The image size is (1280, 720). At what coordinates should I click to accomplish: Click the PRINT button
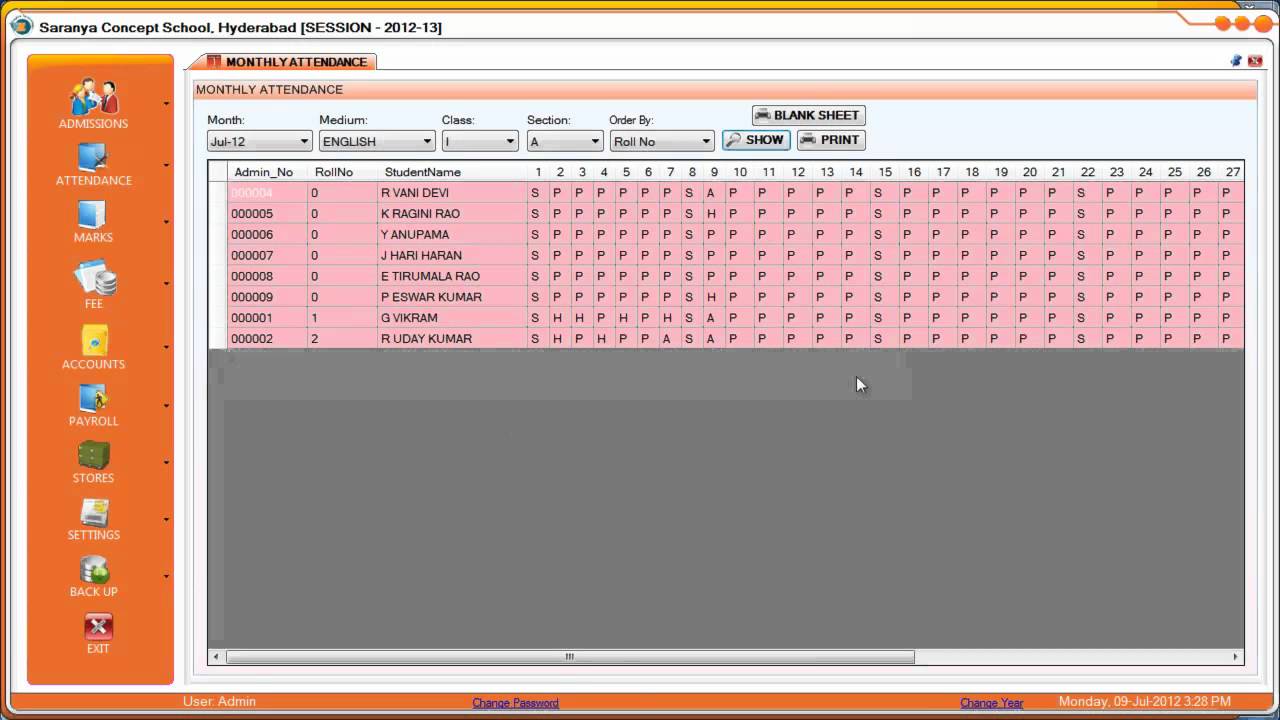tap(830, 140)
